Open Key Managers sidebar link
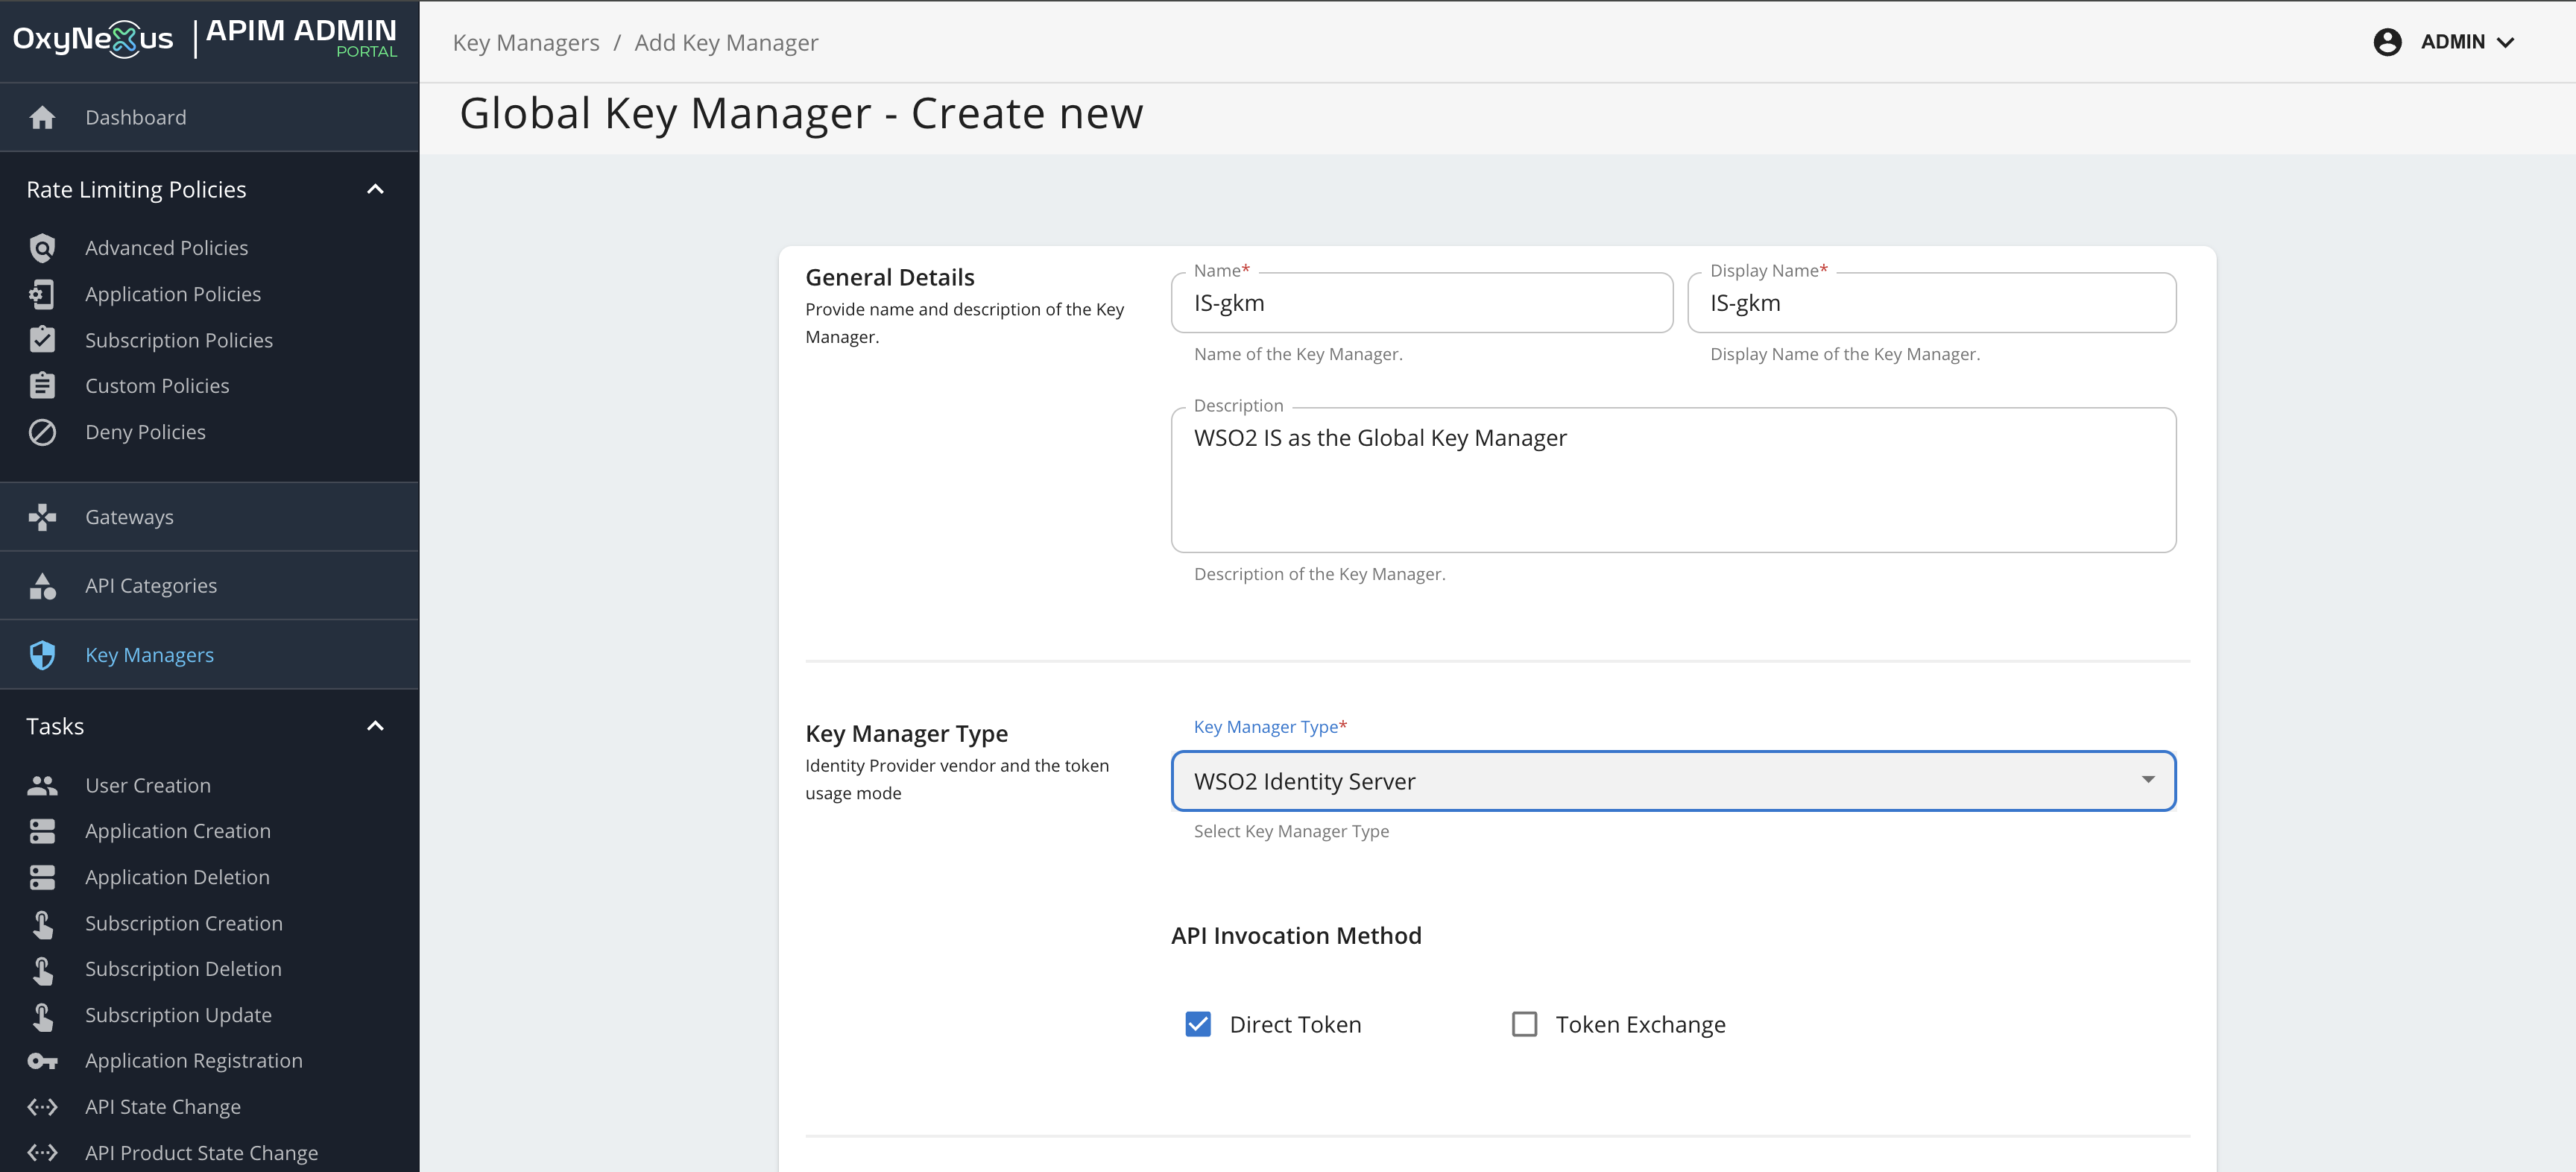The height and width of the screenshot is (1172, 2576). (209, 655)
